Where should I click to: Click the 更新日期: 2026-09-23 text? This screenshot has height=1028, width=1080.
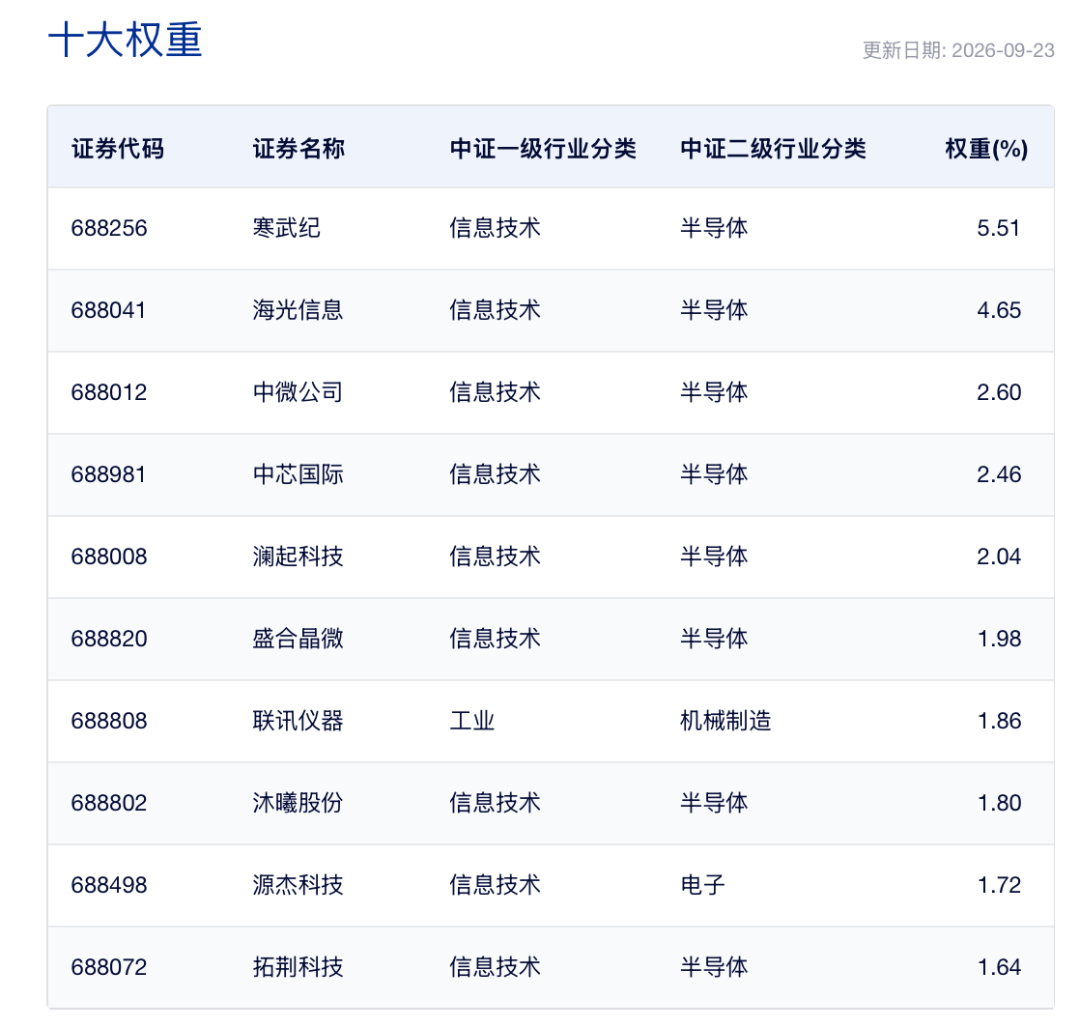point(958,50)
